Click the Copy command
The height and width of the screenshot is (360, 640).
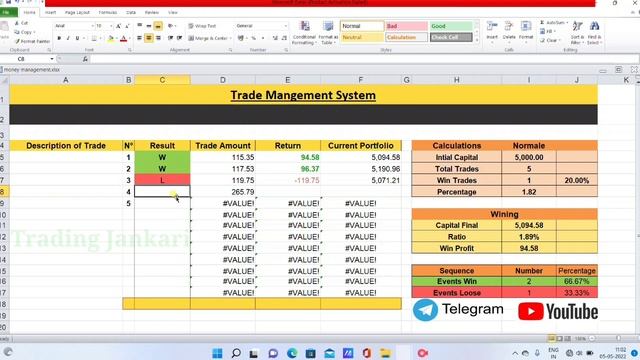click(24, 32)
